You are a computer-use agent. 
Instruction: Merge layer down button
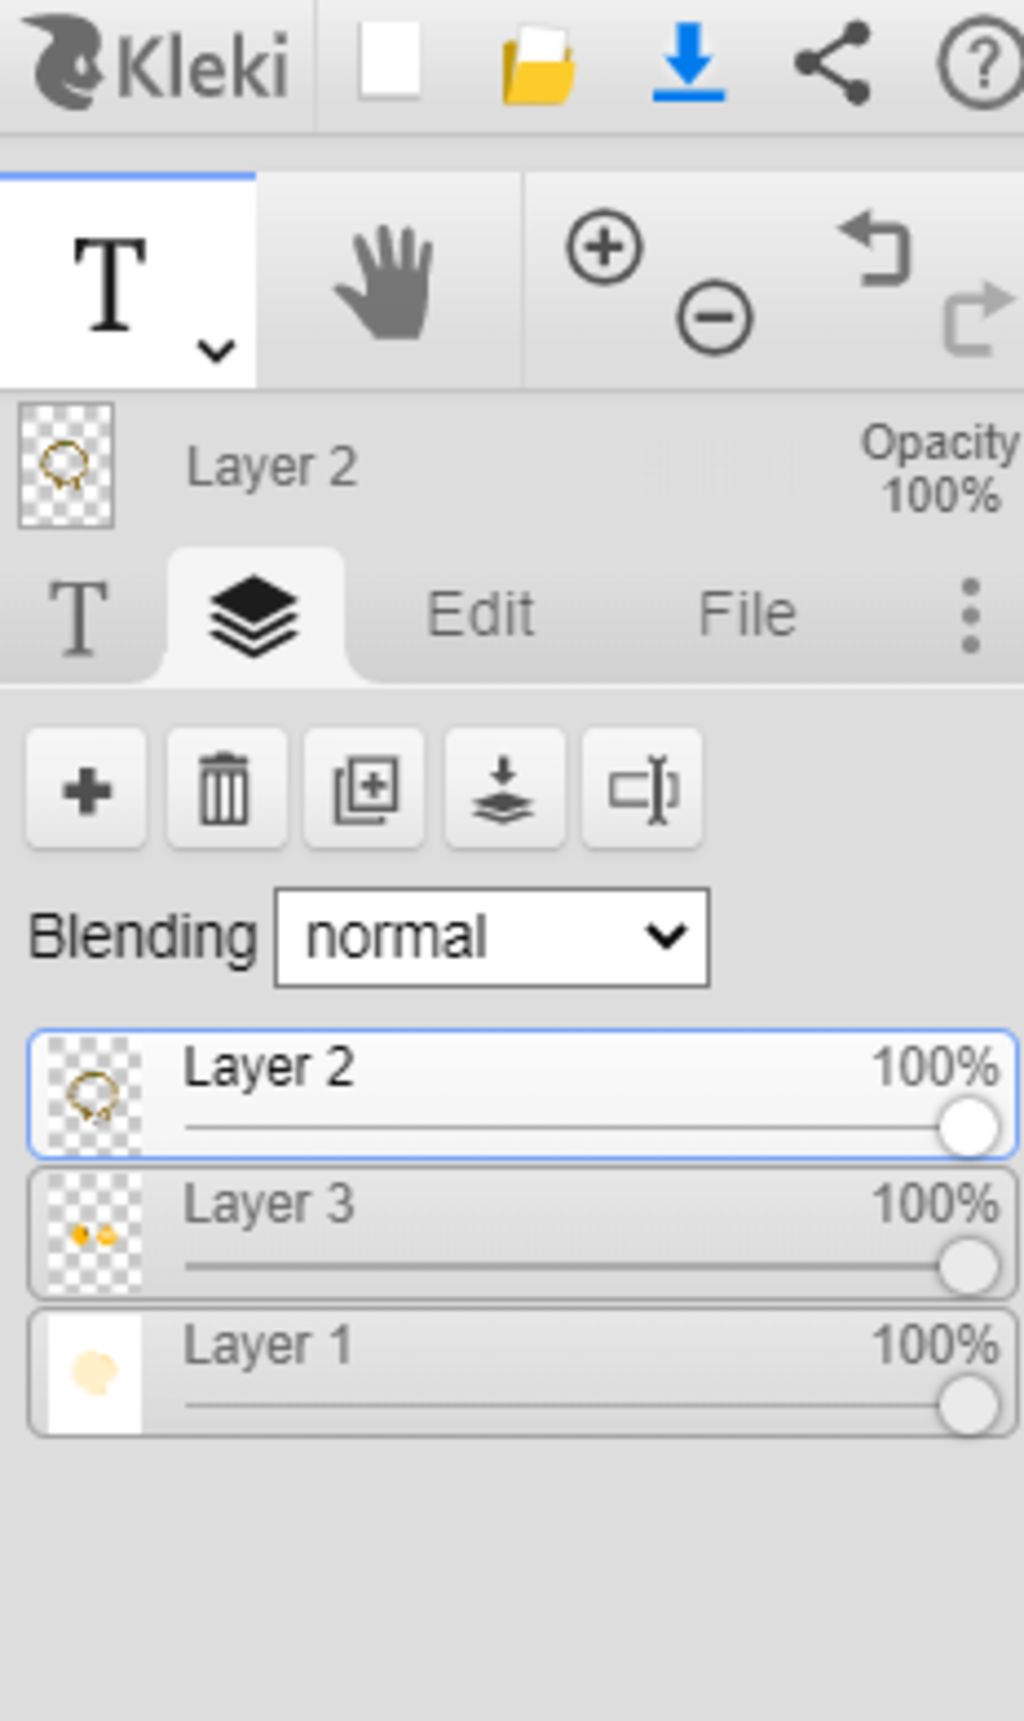pos(503,790)
